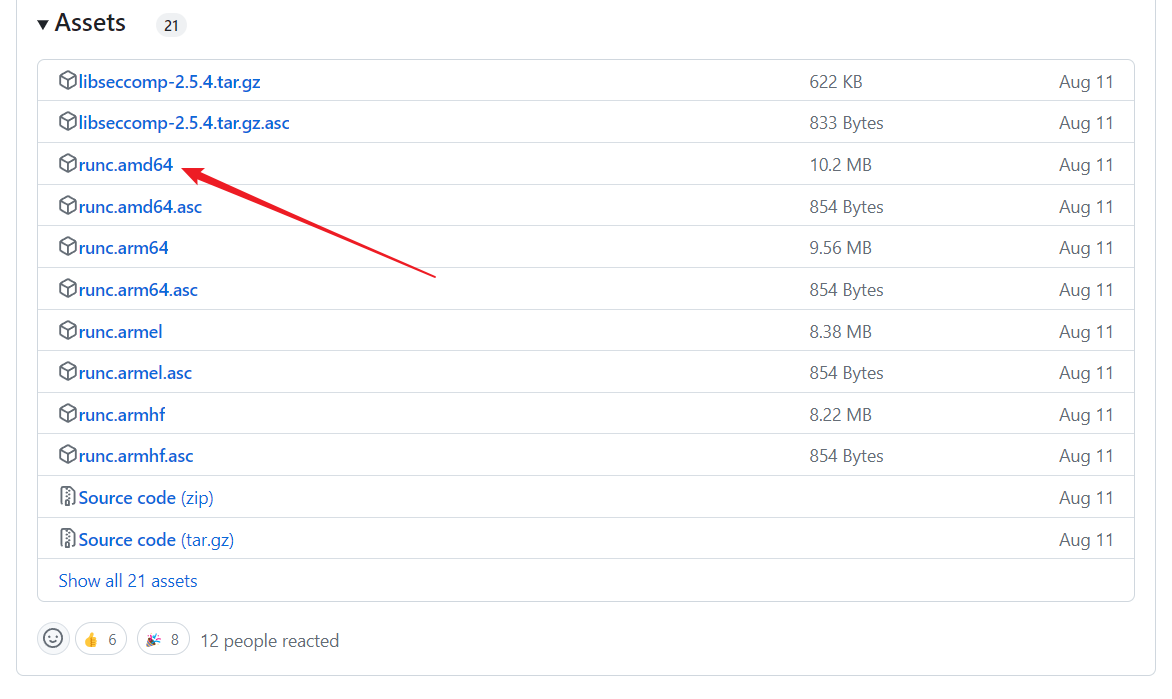1172x699 pixels.
Task: Click the runc.armel.asc file link
Action: [x=135, y=373]
